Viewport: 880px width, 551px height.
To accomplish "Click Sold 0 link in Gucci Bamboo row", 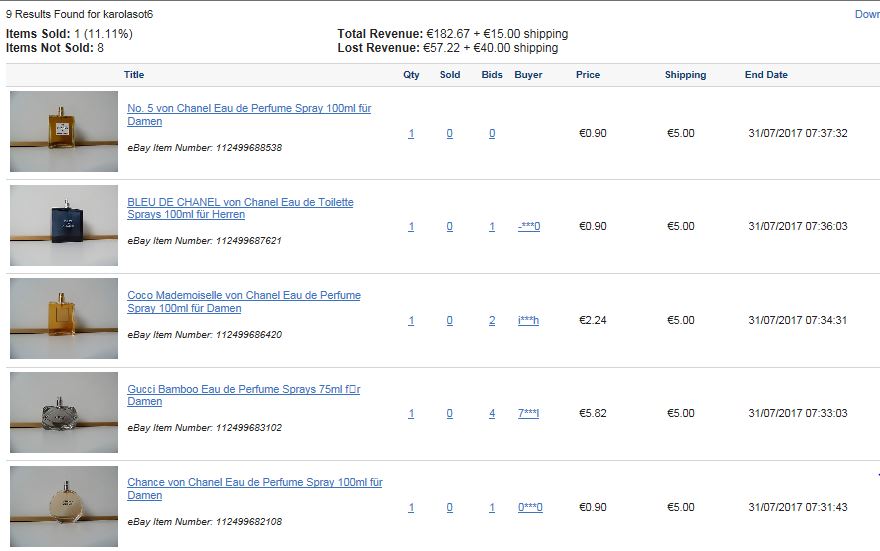I will [450, 414].
